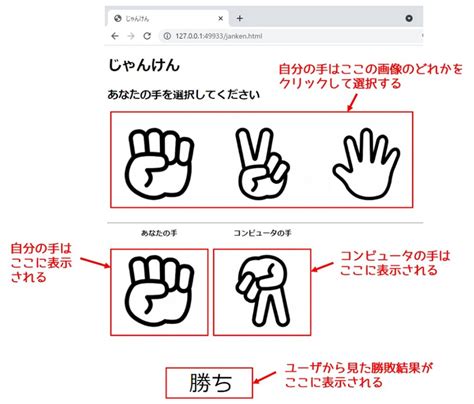
Task: Click the あなたの手を選択してください heading
Action: 183,95
